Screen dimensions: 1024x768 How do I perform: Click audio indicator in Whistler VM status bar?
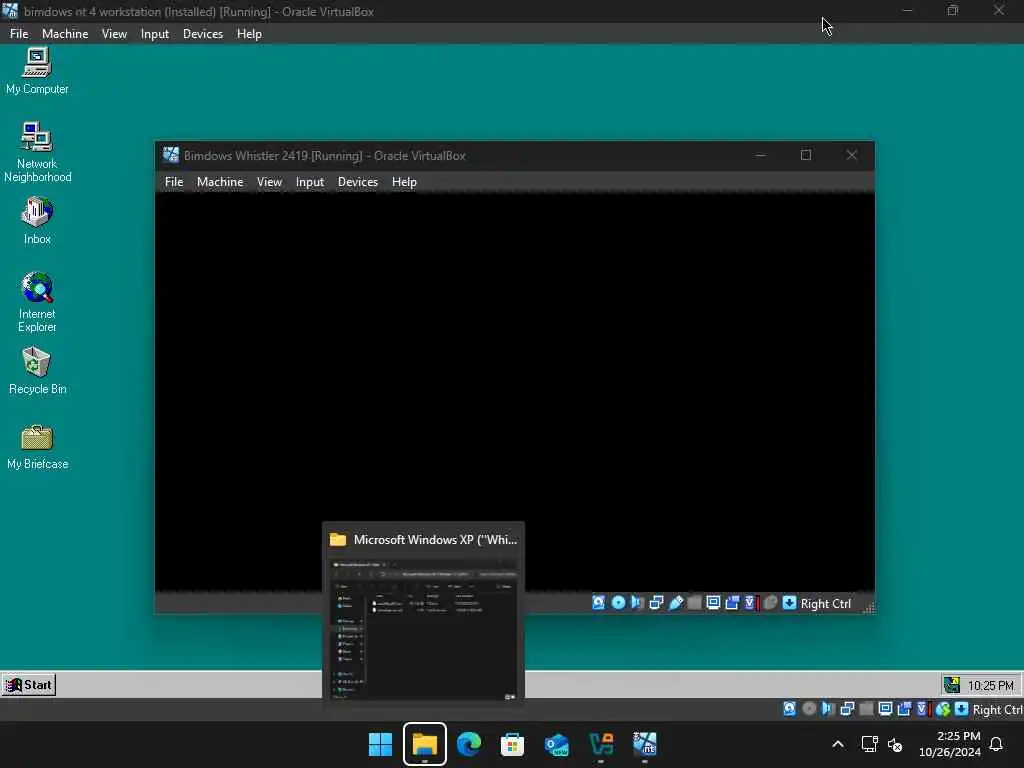[x=637, y=603]
